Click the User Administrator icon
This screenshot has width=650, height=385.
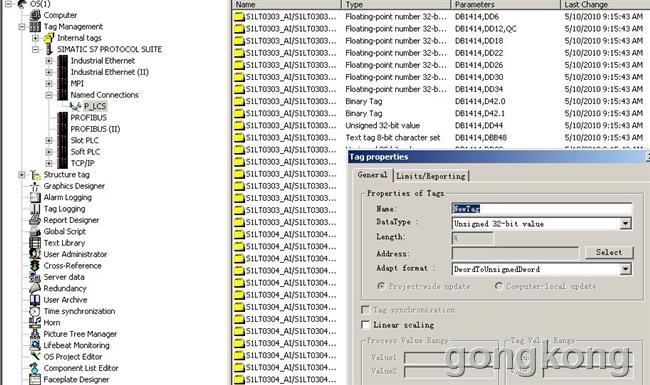click(35, 254)
